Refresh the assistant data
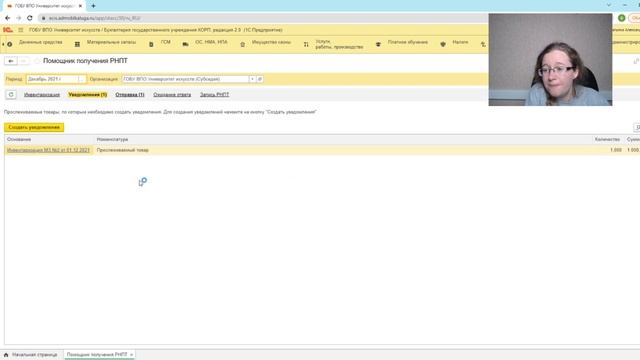Image resolution: width=640 pixels, height=360 pixels. tap(11, 95)
